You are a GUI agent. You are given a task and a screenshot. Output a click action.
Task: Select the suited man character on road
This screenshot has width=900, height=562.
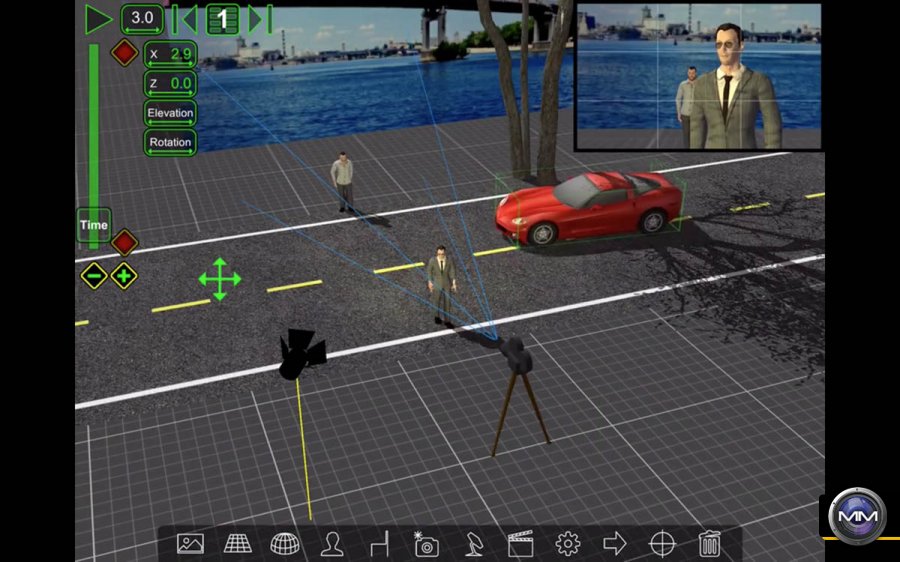[441, 285]
